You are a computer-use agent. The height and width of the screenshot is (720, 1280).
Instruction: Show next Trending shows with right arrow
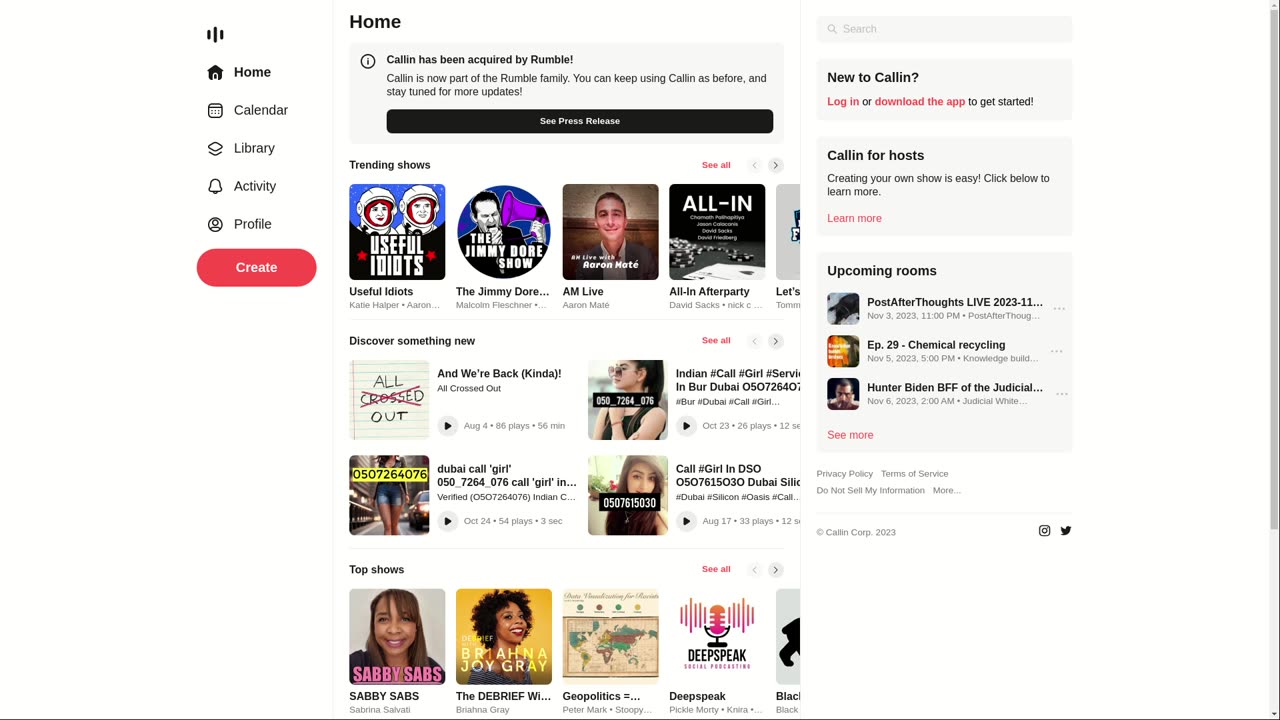click(x=776, y=165)
